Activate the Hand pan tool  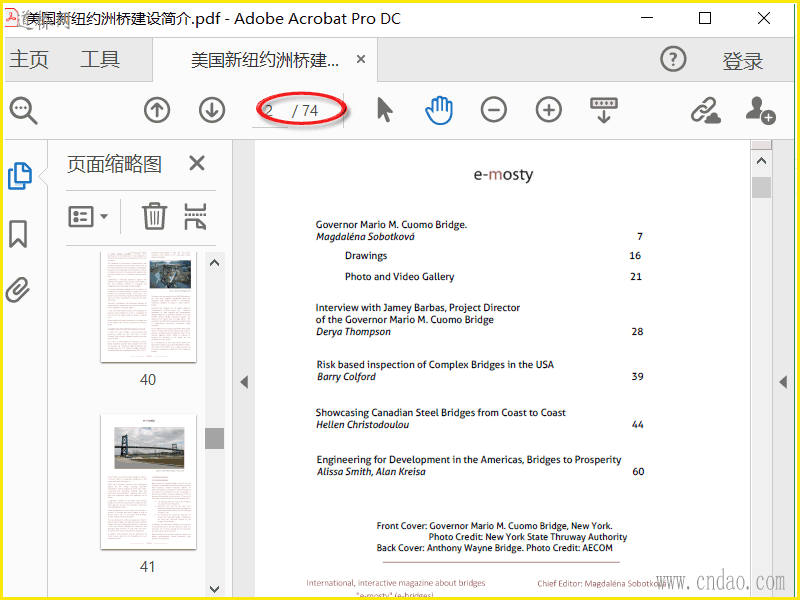click(439, 110)
